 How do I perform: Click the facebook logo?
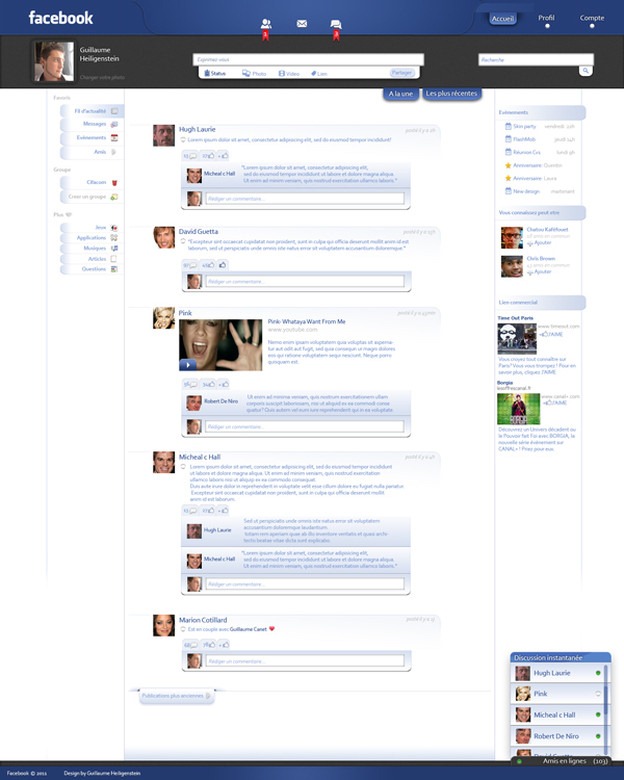61,18
